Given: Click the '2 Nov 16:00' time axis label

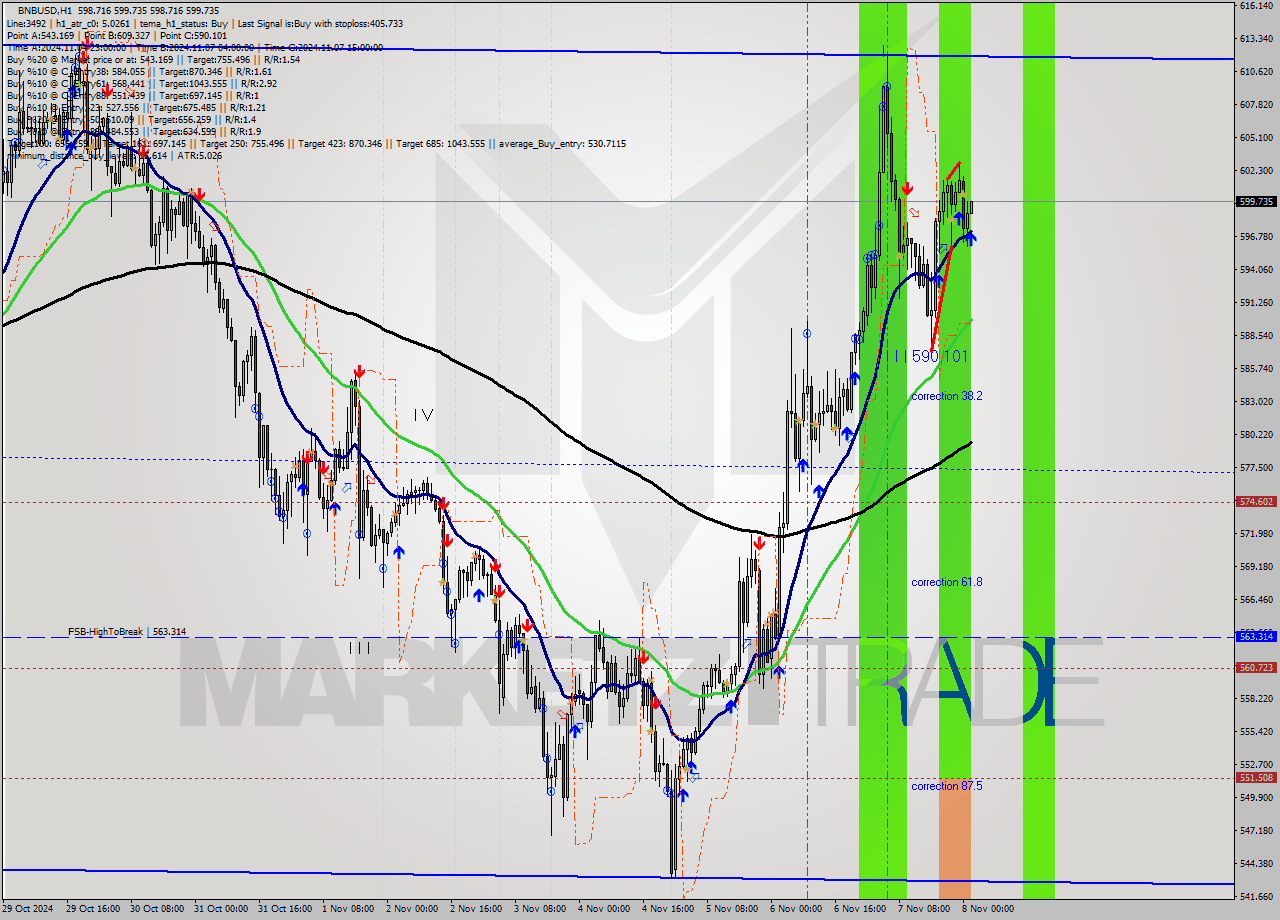Looking at the screenshot, I should pos(476,909).
